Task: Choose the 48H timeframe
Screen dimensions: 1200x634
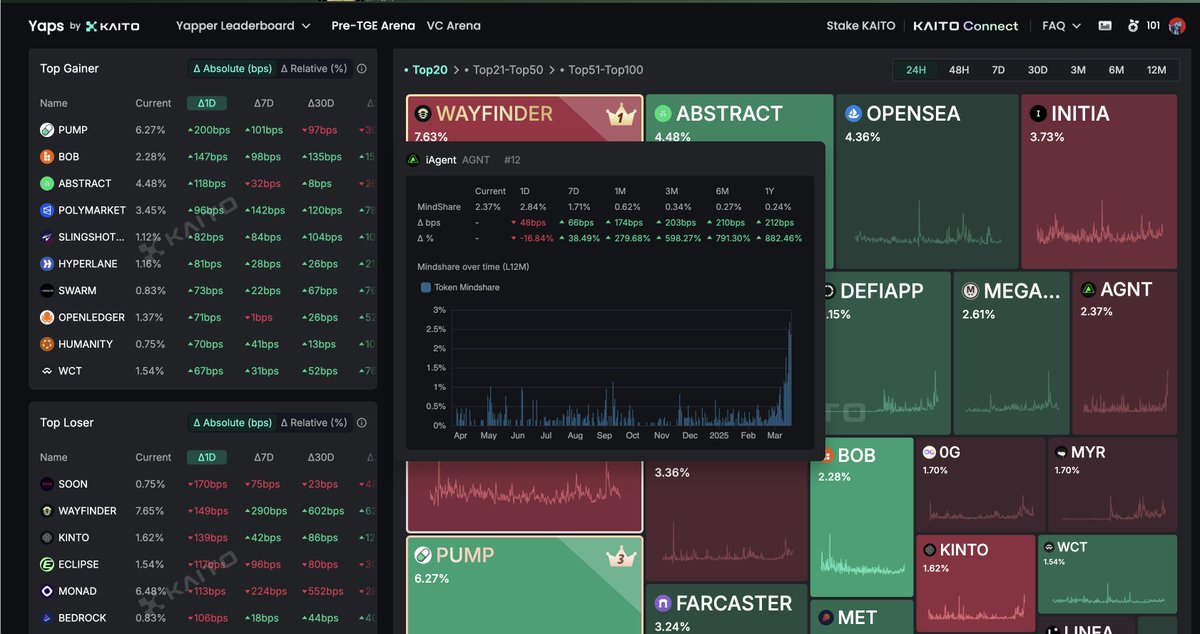Action: pyautogui.click(x=959, y=70)
